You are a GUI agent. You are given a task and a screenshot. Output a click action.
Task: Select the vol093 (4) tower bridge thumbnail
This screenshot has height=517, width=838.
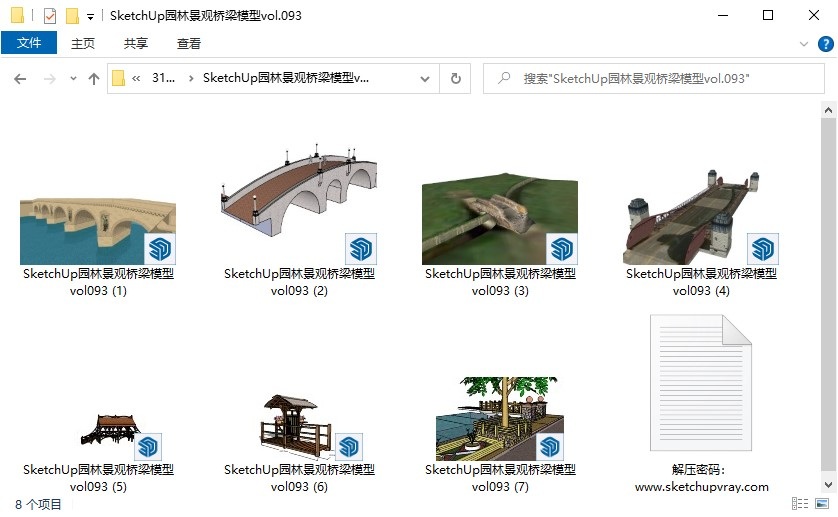pos(701,217)
